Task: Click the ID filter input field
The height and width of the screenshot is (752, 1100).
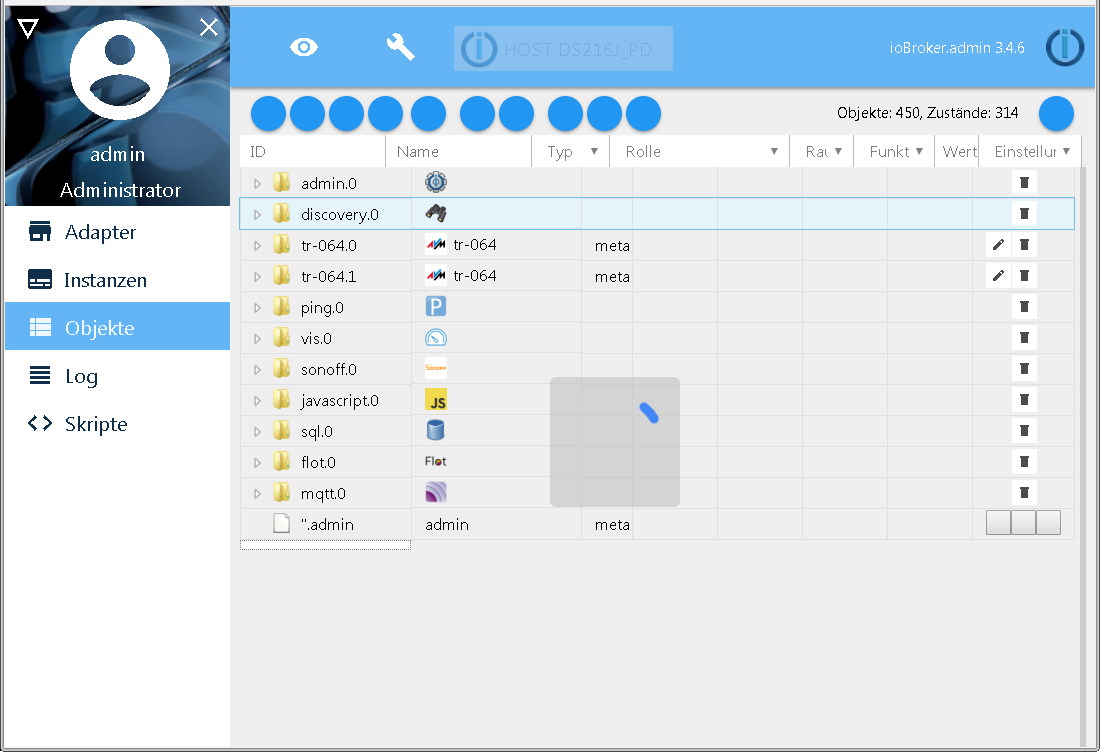Action: 313,152
